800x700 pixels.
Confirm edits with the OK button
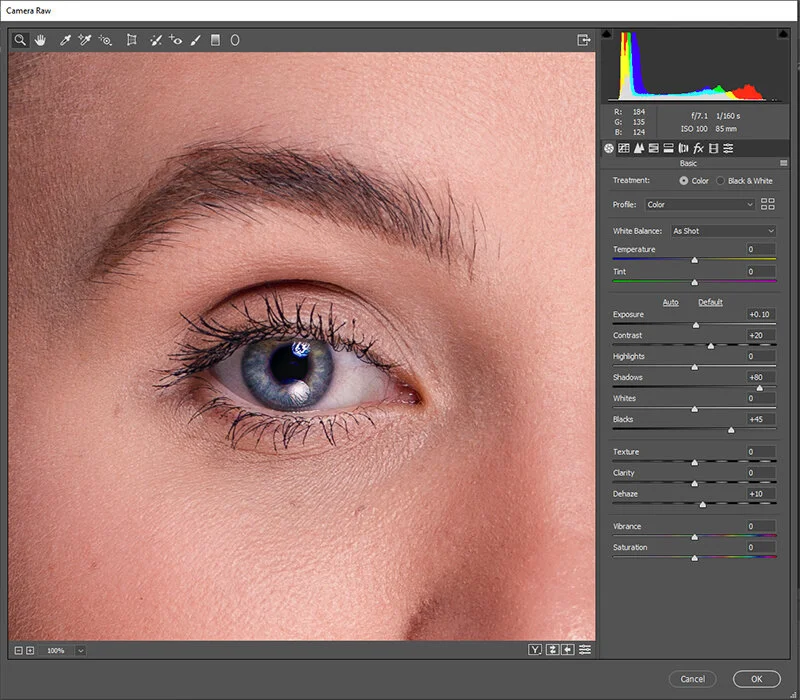tap(757, 677)
